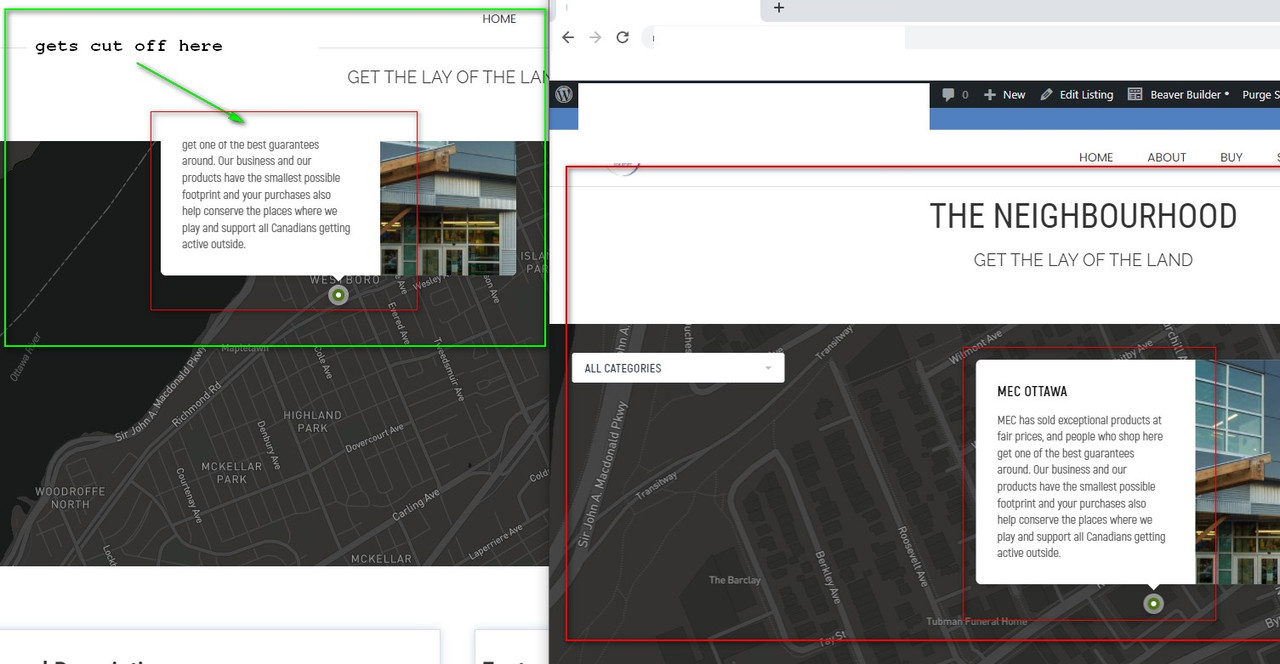Click the storefront photo in right popup
The width and height of the screenshot is (1280, 664).
point(1237,473)
